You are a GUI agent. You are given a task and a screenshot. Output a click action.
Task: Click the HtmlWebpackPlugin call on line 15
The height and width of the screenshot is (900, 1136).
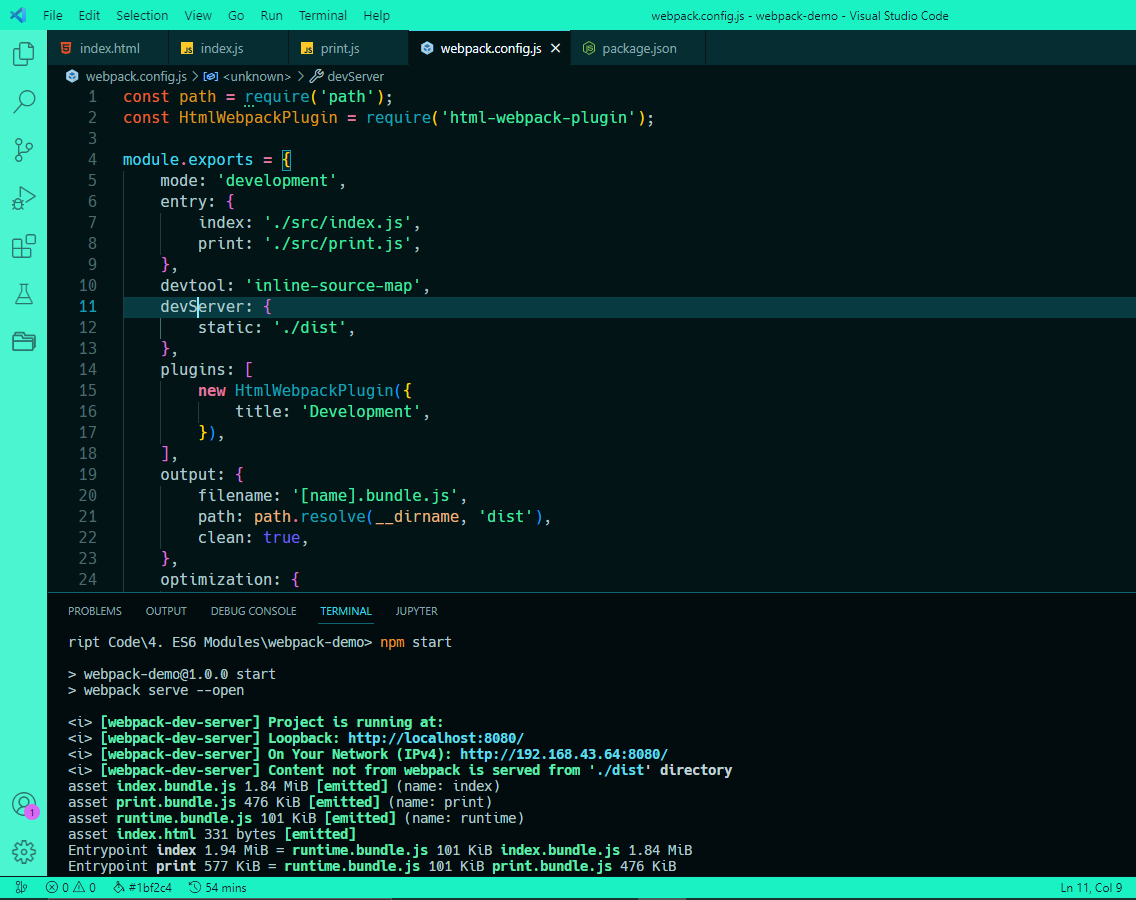click(314, 391)
